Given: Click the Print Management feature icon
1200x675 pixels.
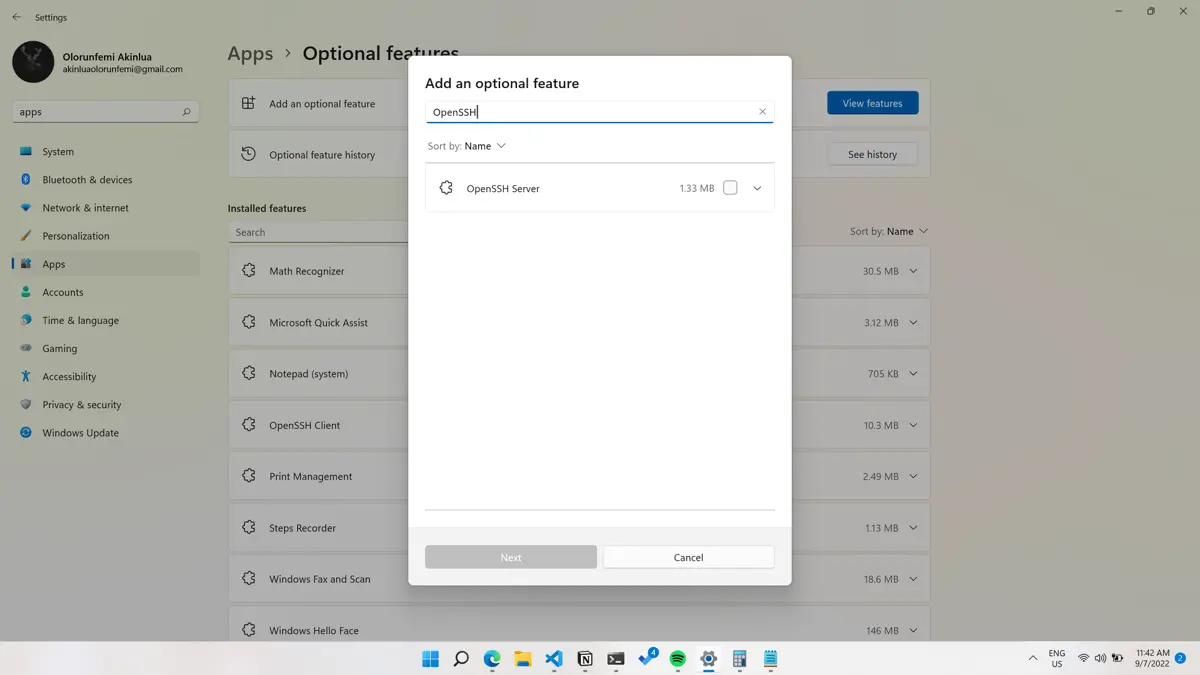Looking at the screenshot, I should coord(249,477).
